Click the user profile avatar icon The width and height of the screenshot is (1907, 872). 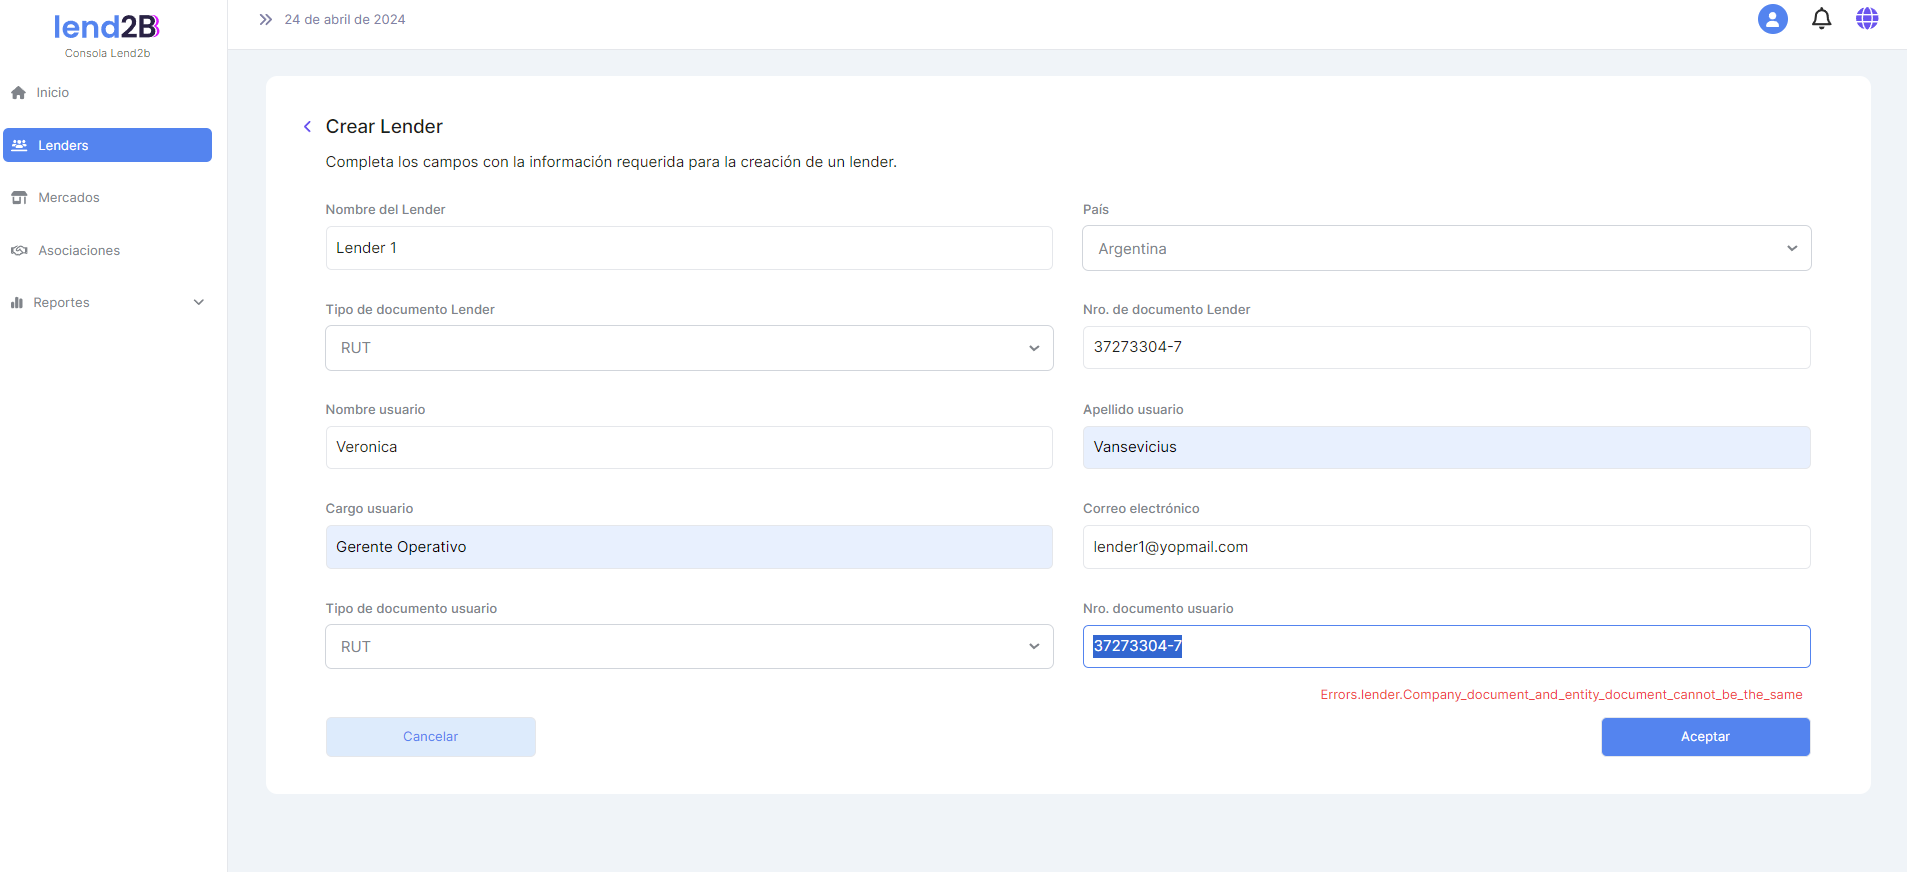(x=1772, y=19)
